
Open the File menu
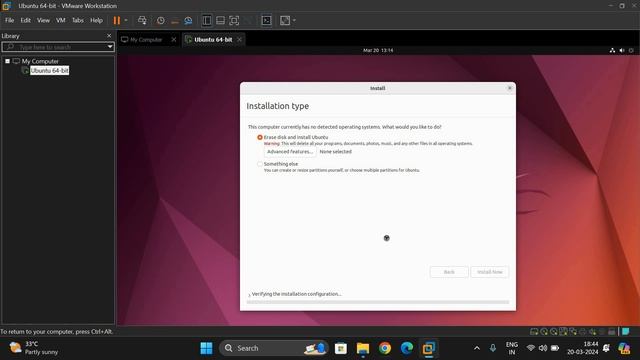click(x=9, y=20)
